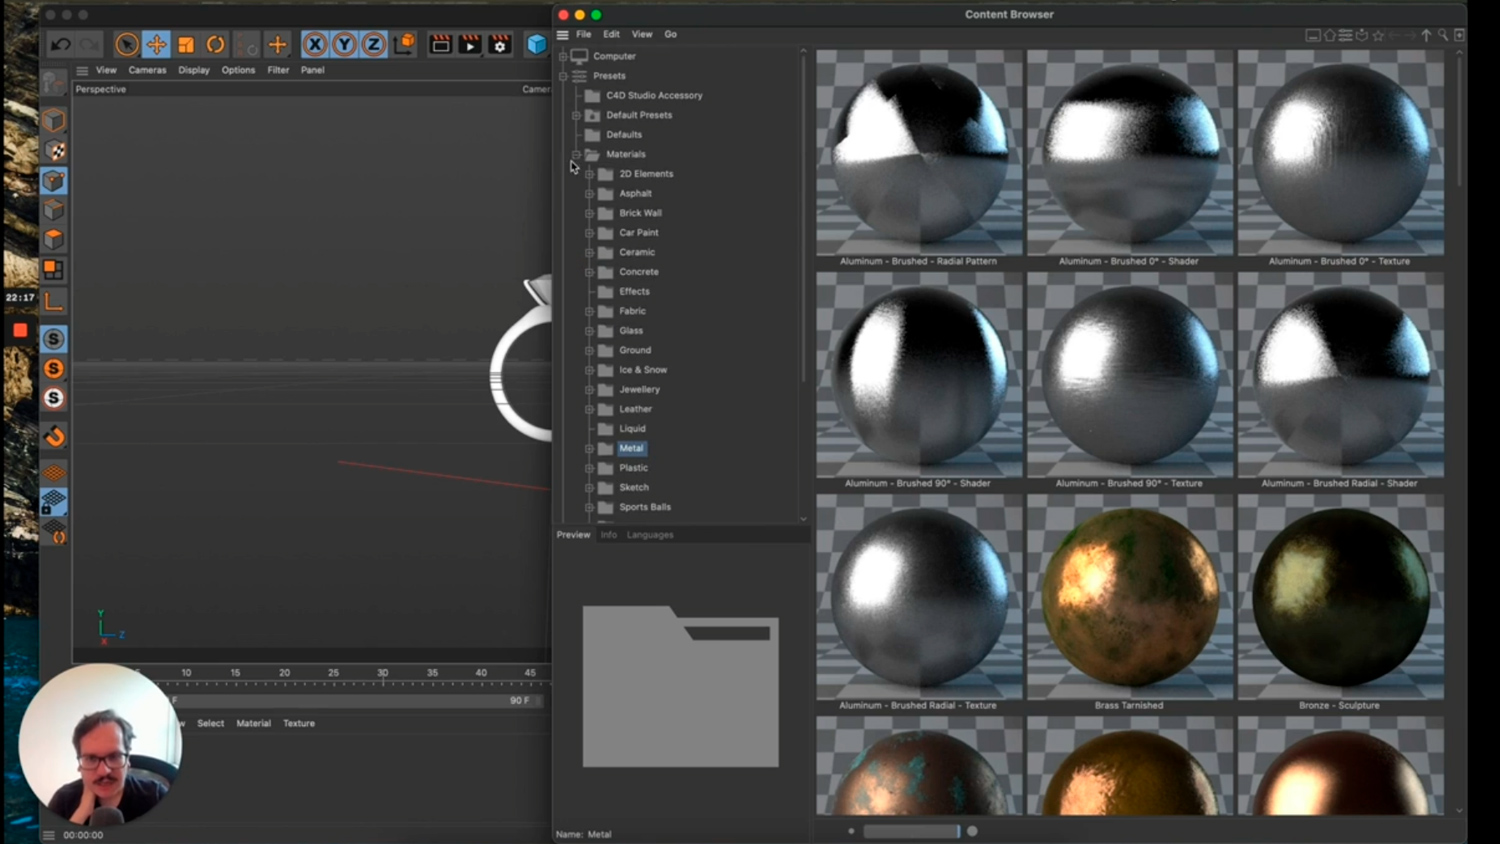Screen dimensions: 1500x844
Task: Switch to the Languages tab
Action: 650,535
